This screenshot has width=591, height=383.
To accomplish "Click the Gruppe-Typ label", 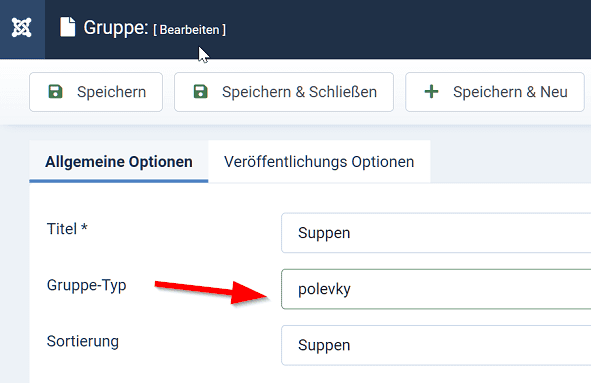I will coord(87,285).
